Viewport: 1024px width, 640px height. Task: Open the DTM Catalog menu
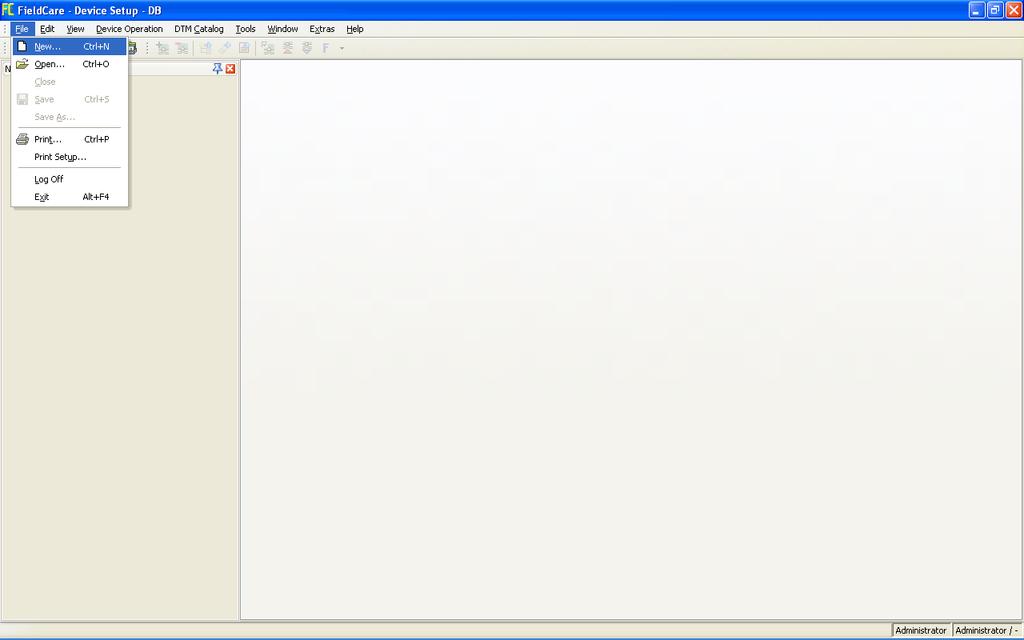click(x=199, y=29)
